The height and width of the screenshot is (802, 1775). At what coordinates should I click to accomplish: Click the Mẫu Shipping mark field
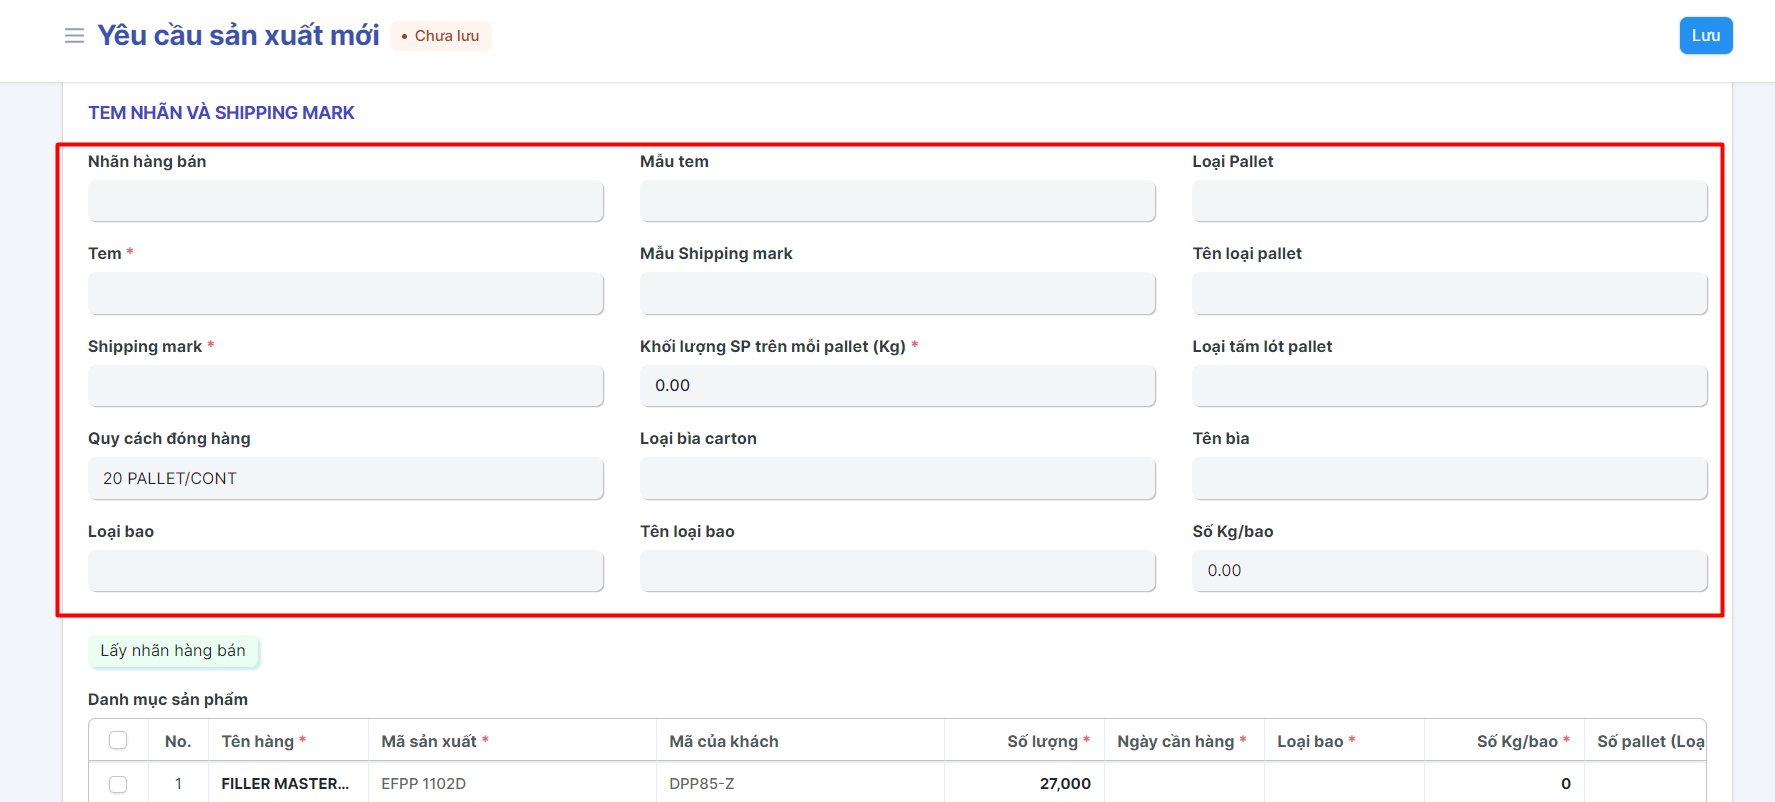(897, 294)
